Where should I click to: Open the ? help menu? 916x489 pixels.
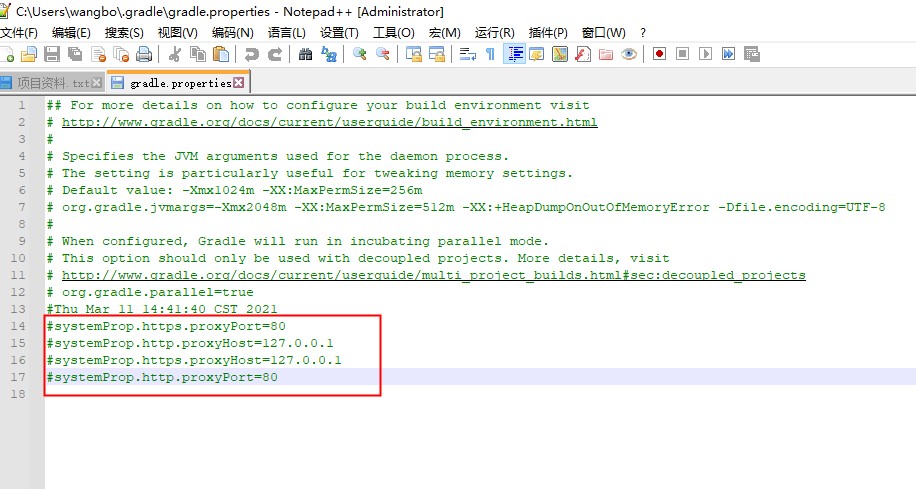point(643,33)
